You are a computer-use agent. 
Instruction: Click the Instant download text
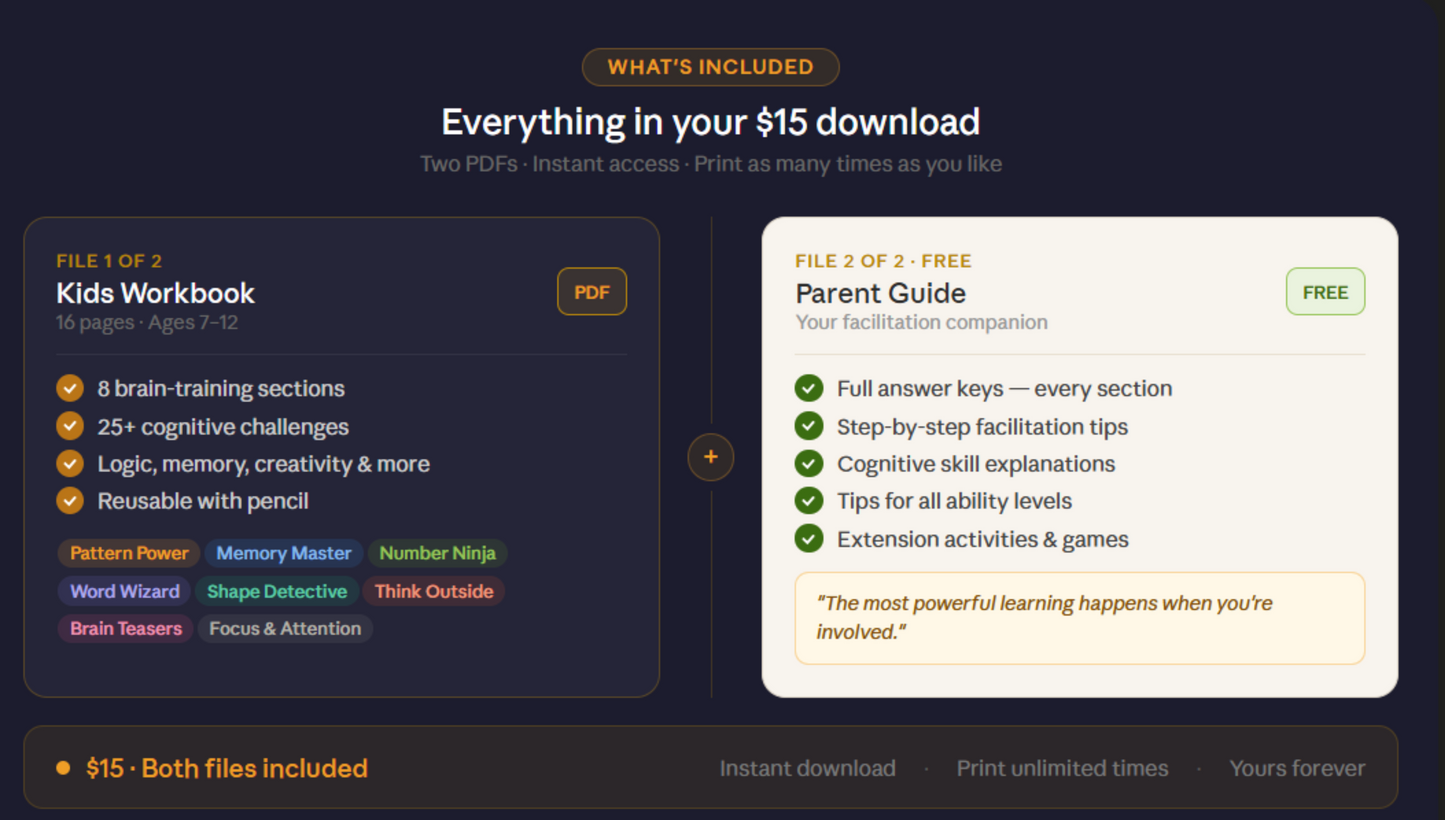click(807, 768)
